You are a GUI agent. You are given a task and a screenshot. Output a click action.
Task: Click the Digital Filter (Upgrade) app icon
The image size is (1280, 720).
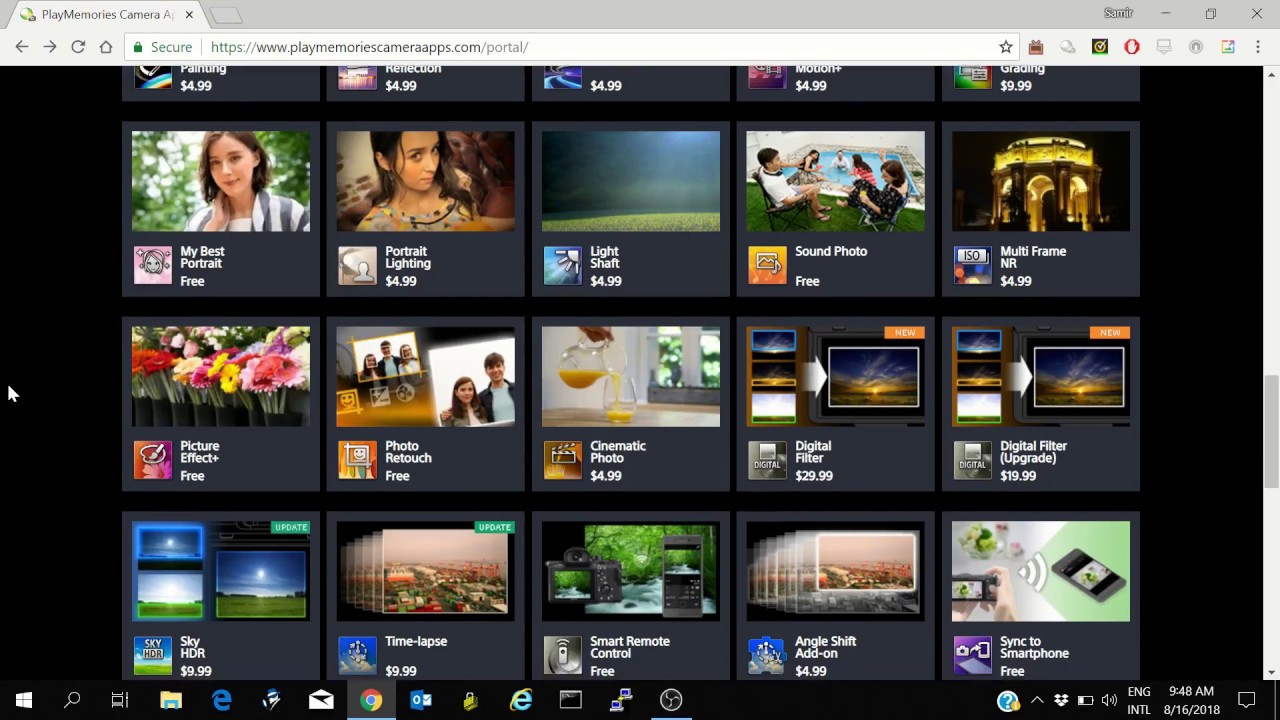[972, 460]
